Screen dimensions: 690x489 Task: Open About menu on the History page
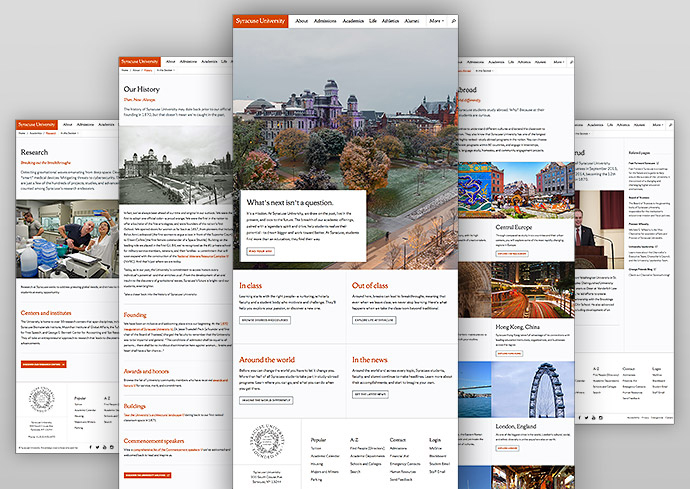pyautogui.click(x=171, y=62)
